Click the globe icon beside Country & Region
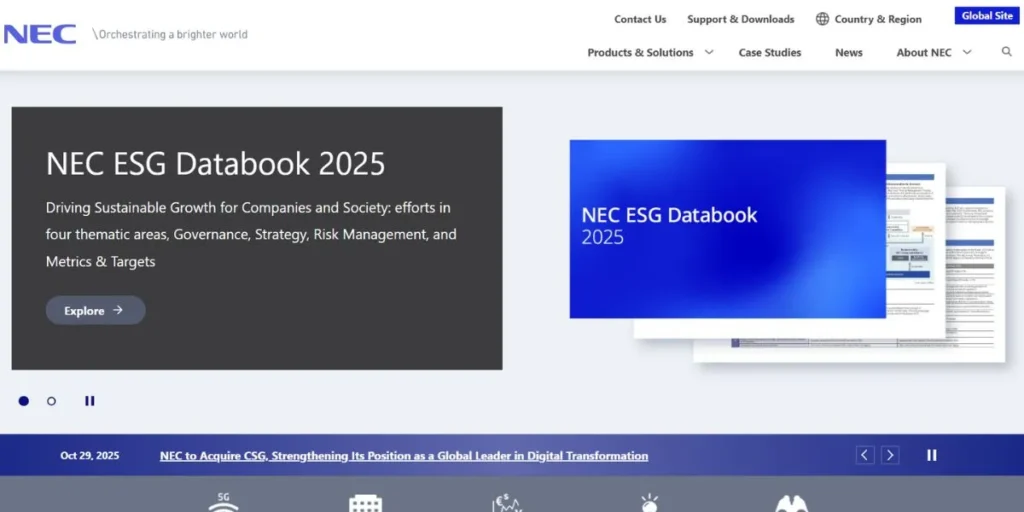The image size is (1024, 512). tap(822, 19)
